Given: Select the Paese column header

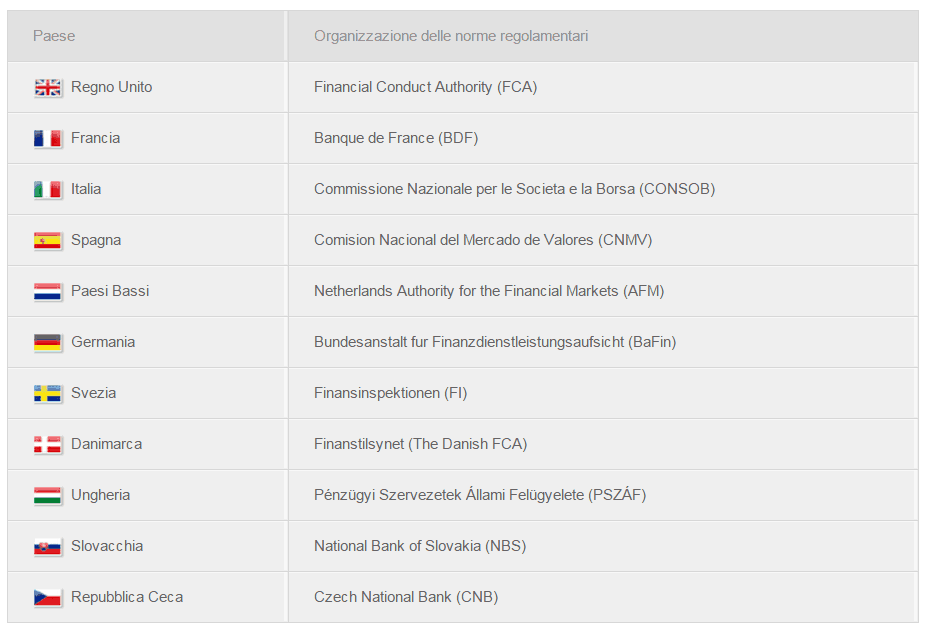Looking at the screenshot, I should [54, 36].
